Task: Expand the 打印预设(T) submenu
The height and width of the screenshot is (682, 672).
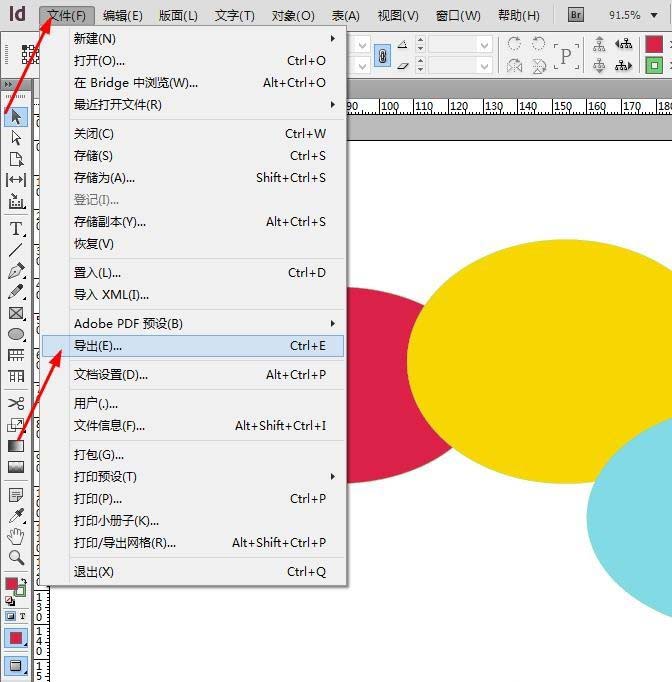Action: tap(333, 476)
